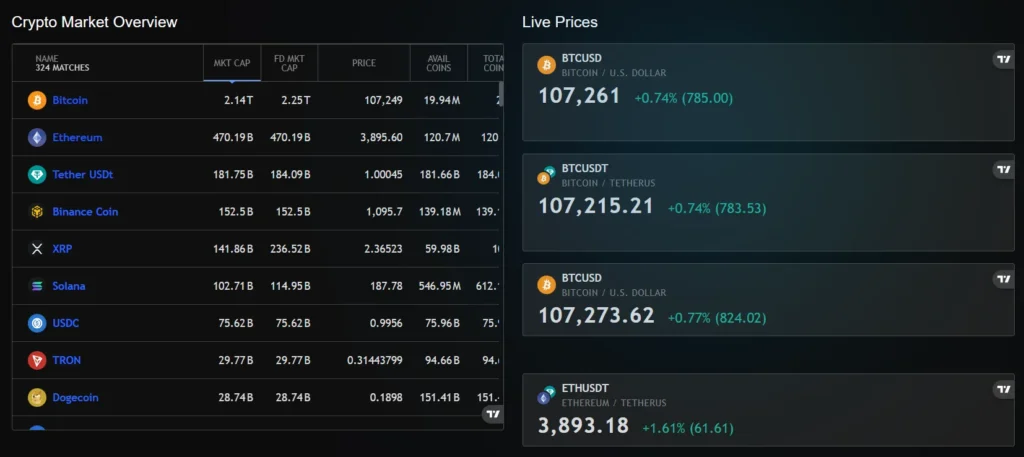Click the 107,261 live price value
This screenshot has height=457, width=1024.
tap(579, 96)
